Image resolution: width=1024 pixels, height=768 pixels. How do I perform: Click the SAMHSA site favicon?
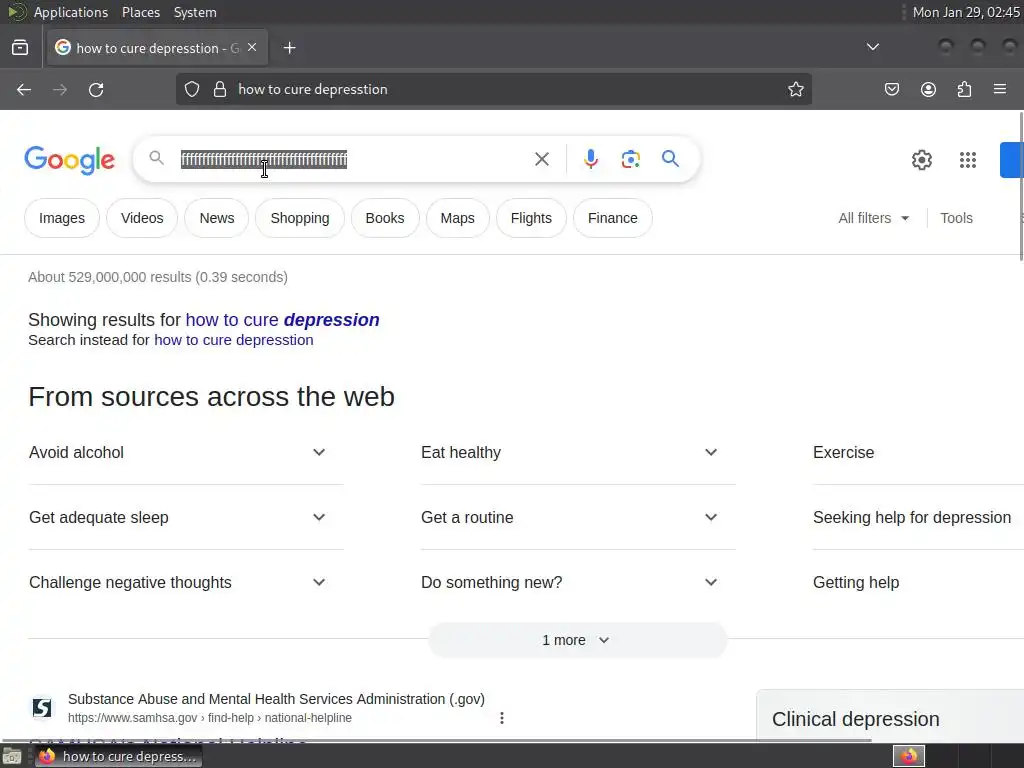coord(42,707)
